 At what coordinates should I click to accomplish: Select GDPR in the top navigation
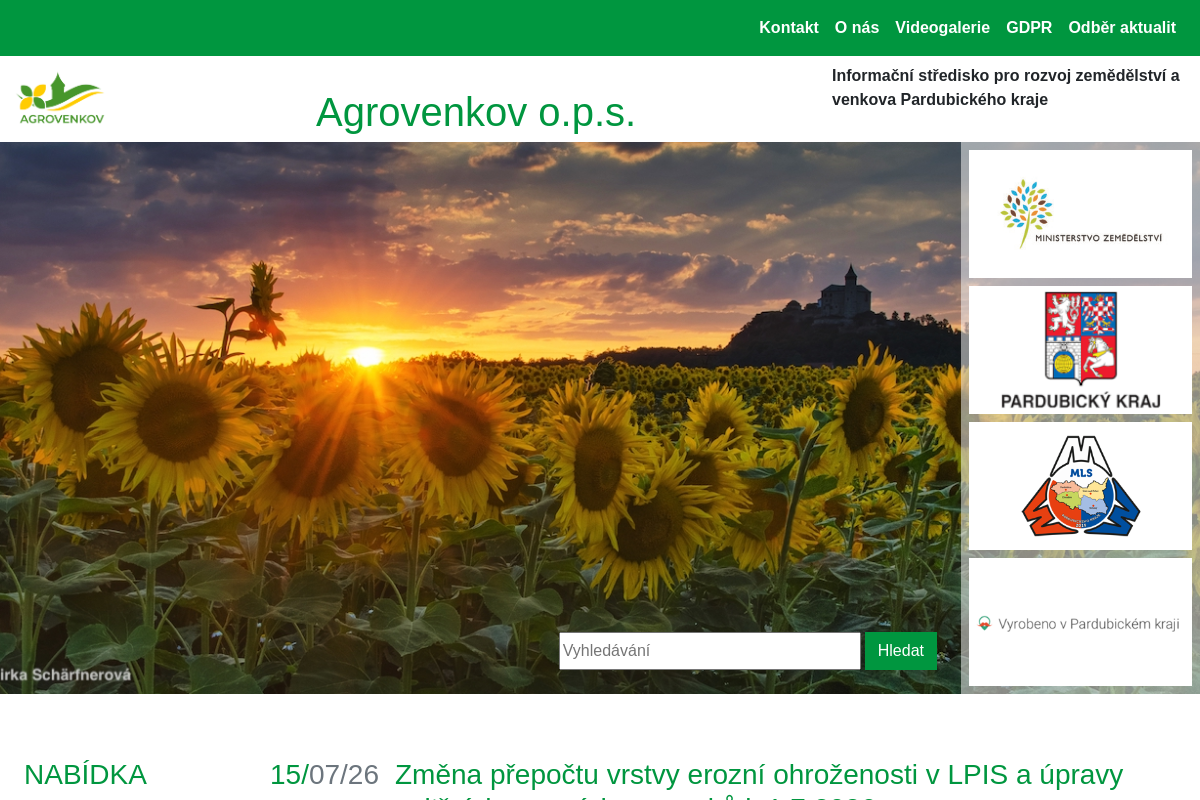click(x=1029, y=28)
